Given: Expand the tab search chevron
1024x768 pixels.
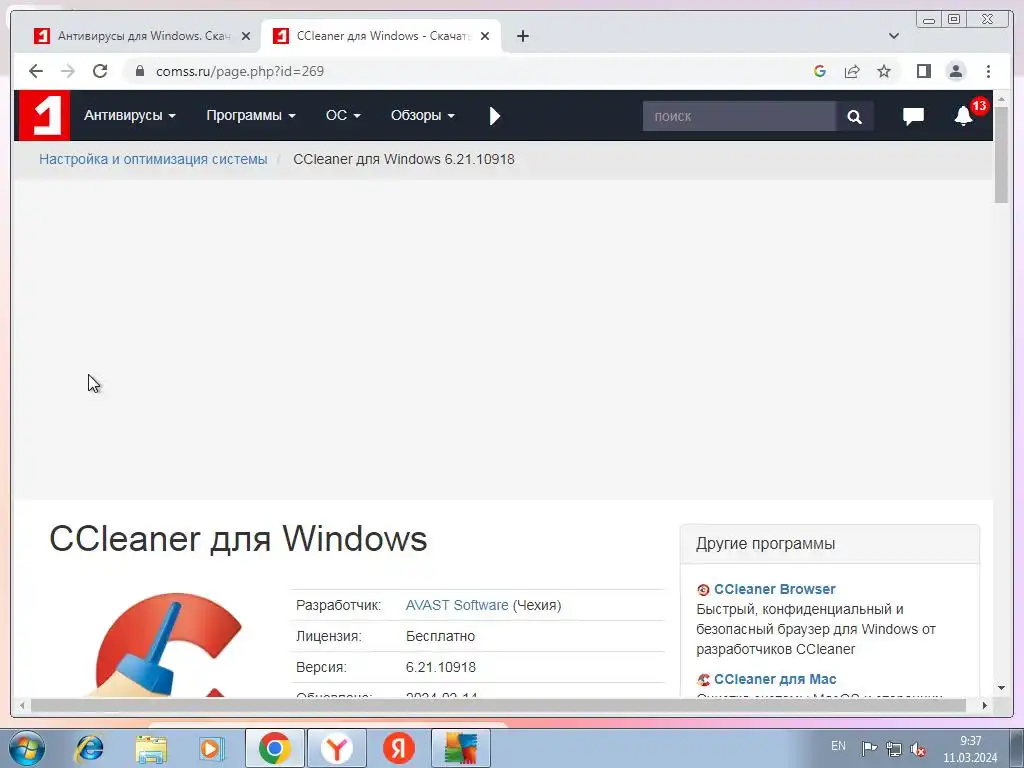Looking at the screenshot, I should point(893,36).
